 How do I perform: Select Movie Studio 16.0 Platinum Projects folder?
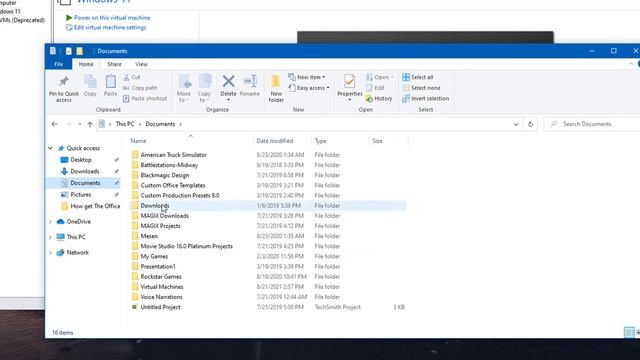click(x=187, y=246)
